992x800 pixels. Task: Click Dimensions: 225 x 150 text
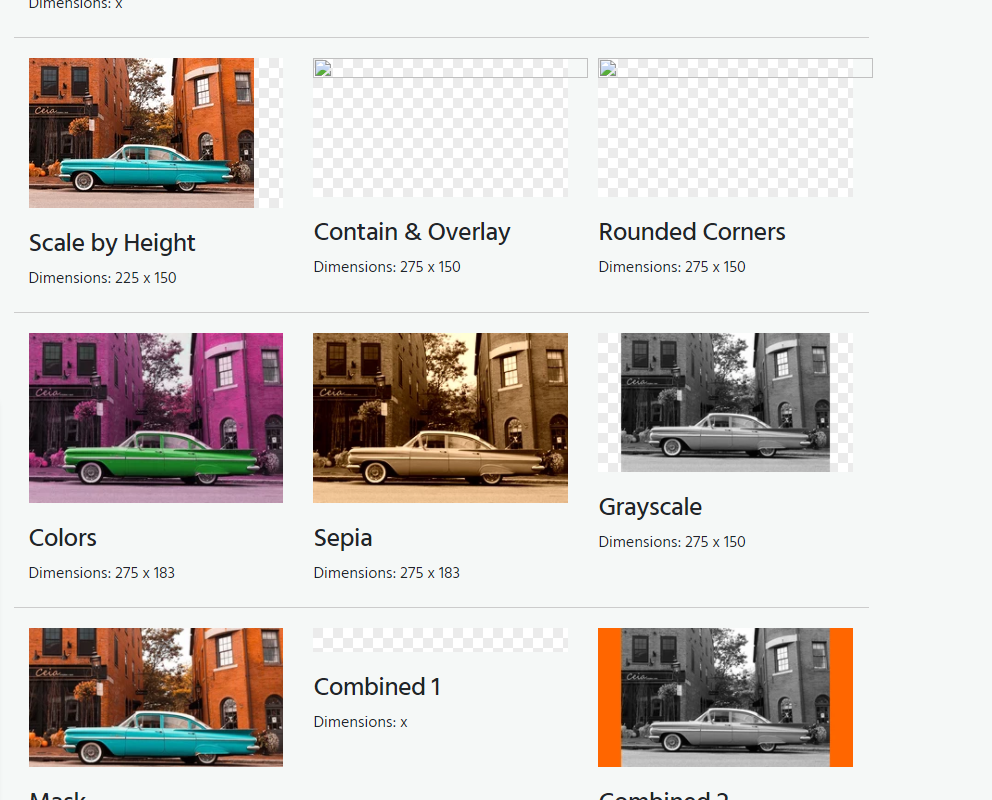[102, 278]
